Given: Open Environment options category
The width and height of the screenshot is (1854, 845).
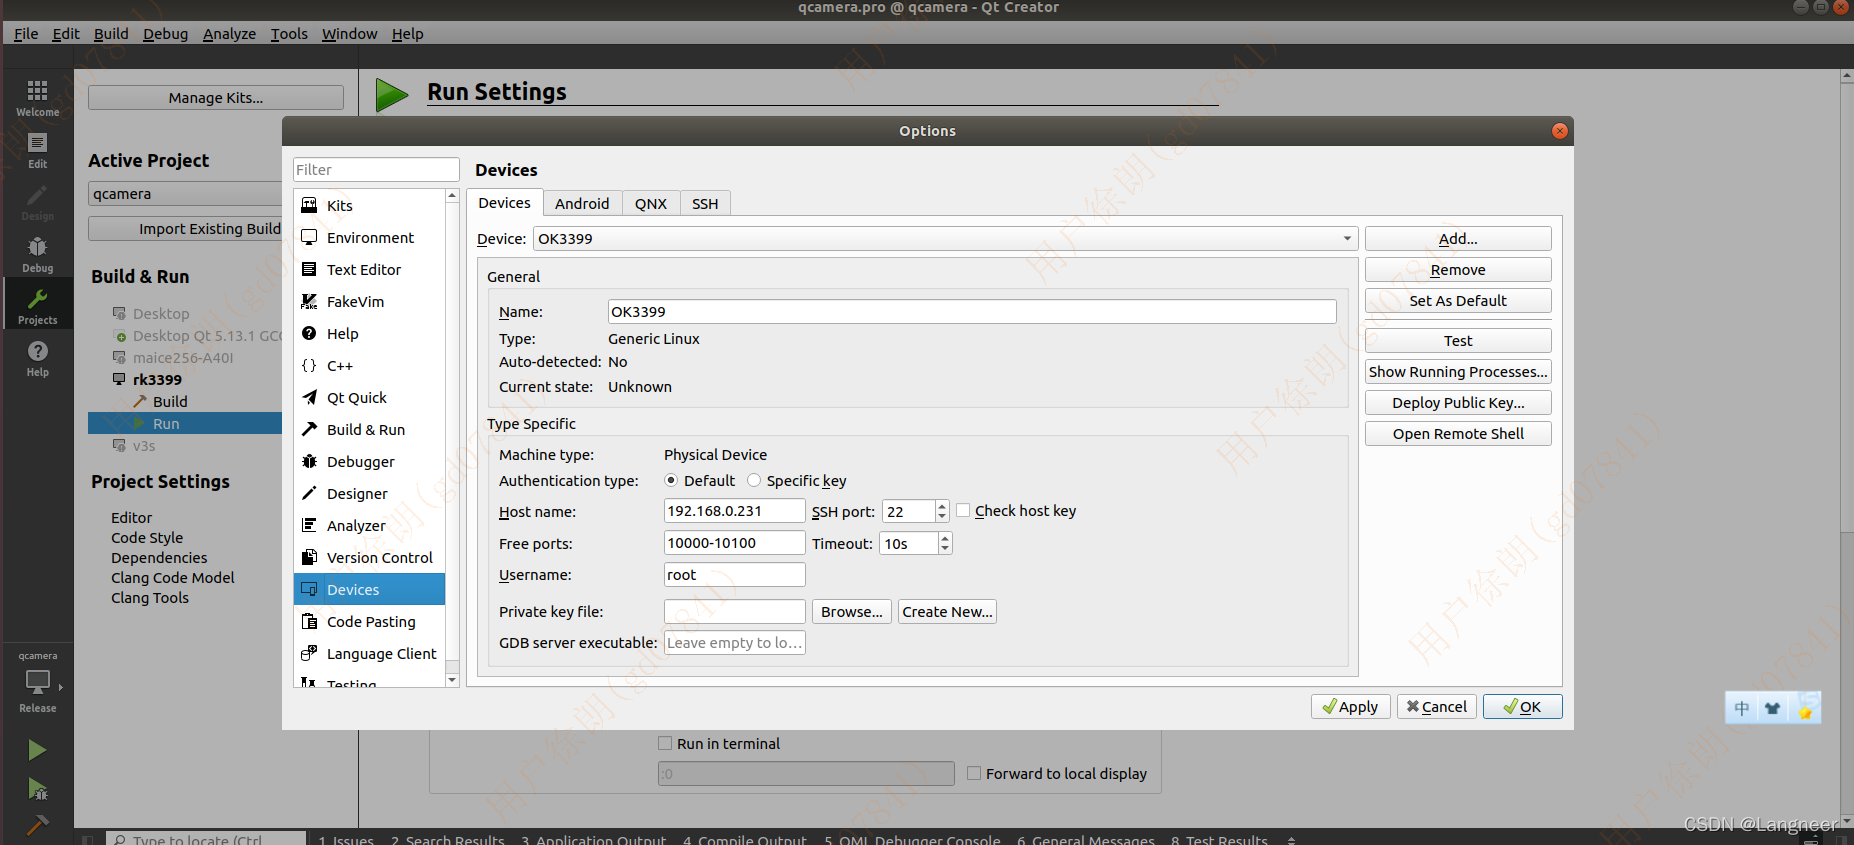Looking at the screenshot, I should click(x=369, y=237).
